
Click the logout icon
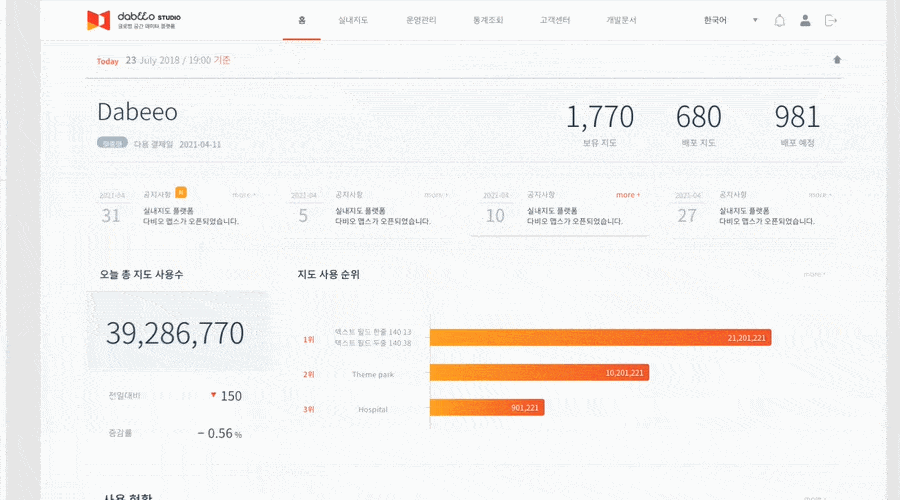[831, 21]
